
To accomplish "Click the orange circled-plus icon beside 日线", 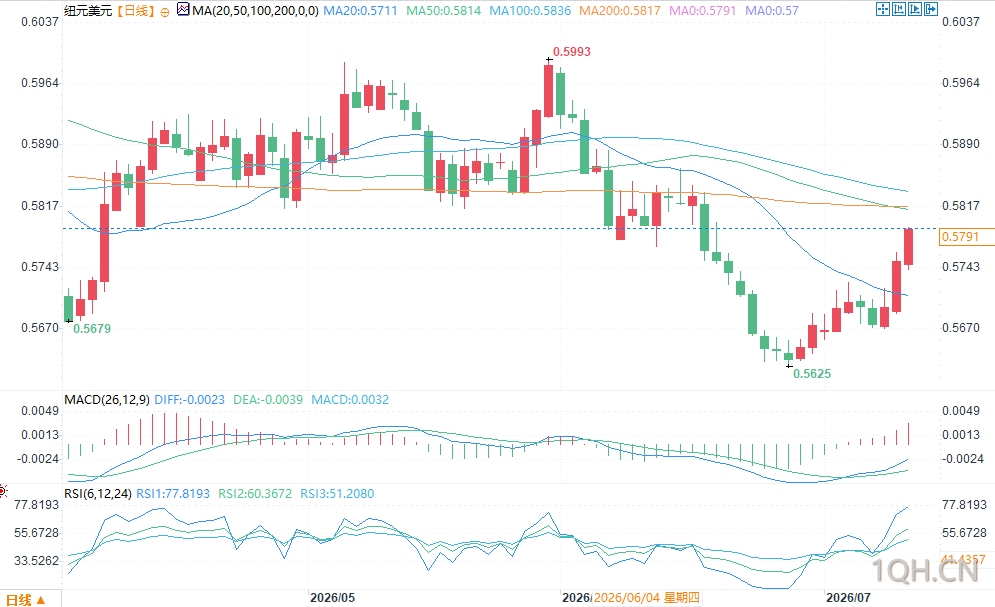I will pos(164,11).
